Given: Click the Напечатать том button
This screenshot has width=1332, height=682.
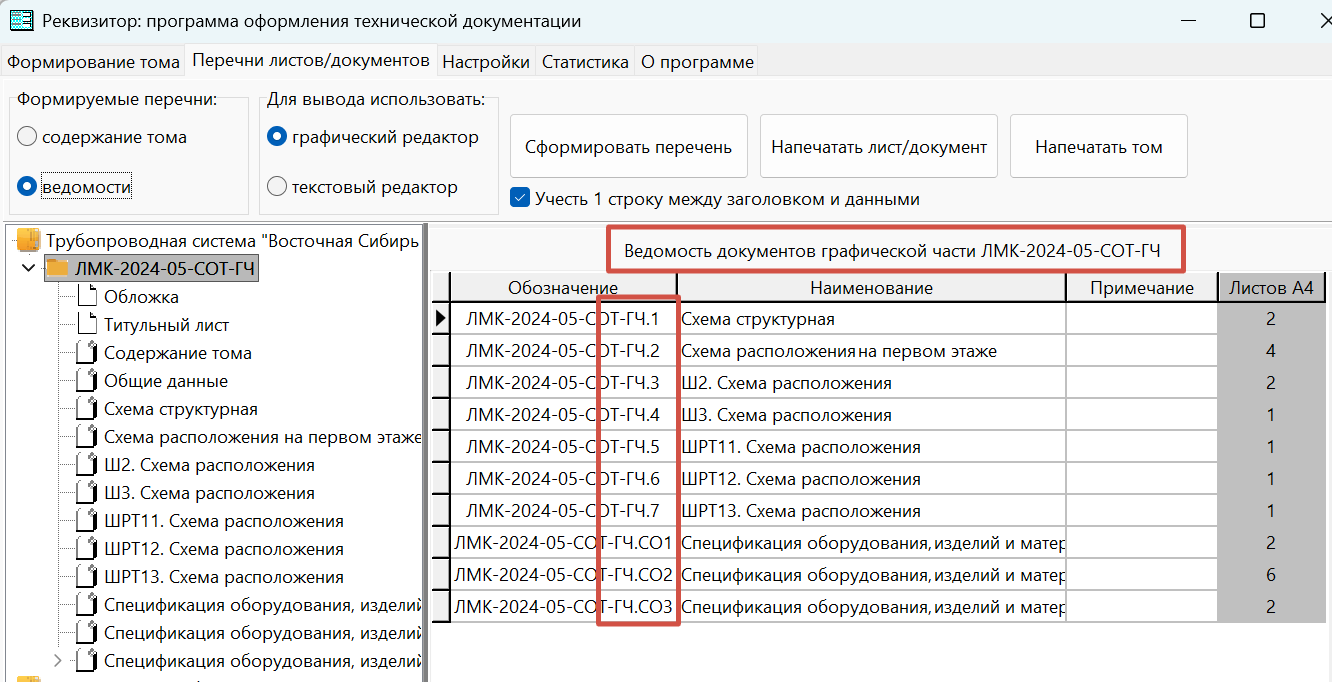Looking at the screenshot, I should click(1098, 147).
